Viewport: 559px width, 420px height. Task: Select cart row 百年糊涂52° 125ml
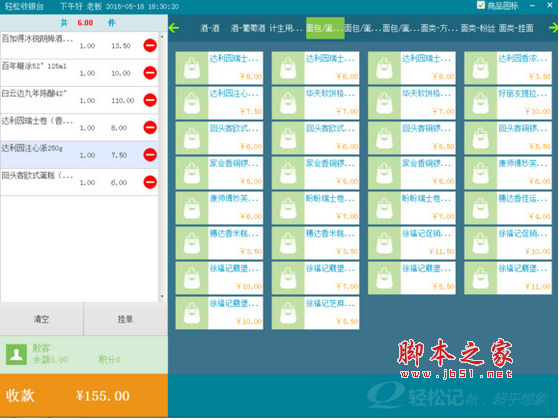tap(79, 73)
